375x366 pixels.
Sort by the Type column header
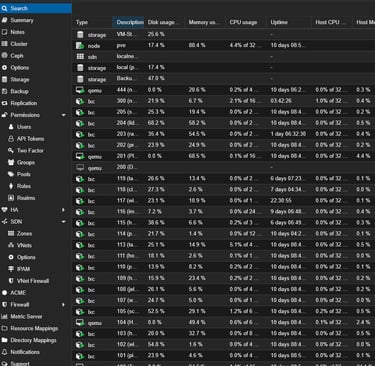(92, 22)
